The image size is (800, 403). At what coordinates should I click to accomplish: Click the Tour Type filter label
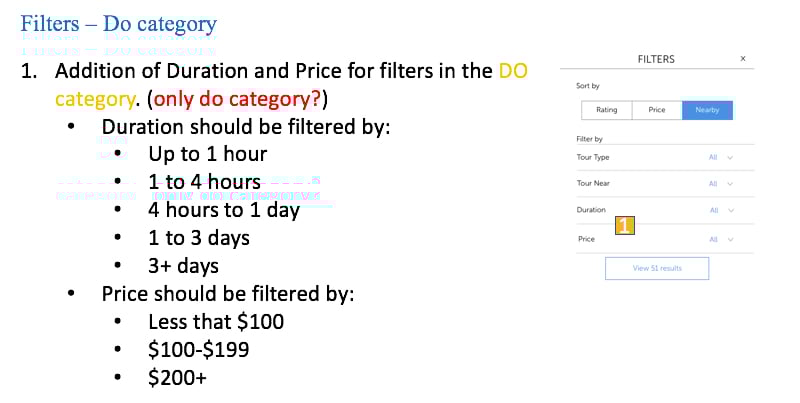pyautogui.click(x=593, y=157)
